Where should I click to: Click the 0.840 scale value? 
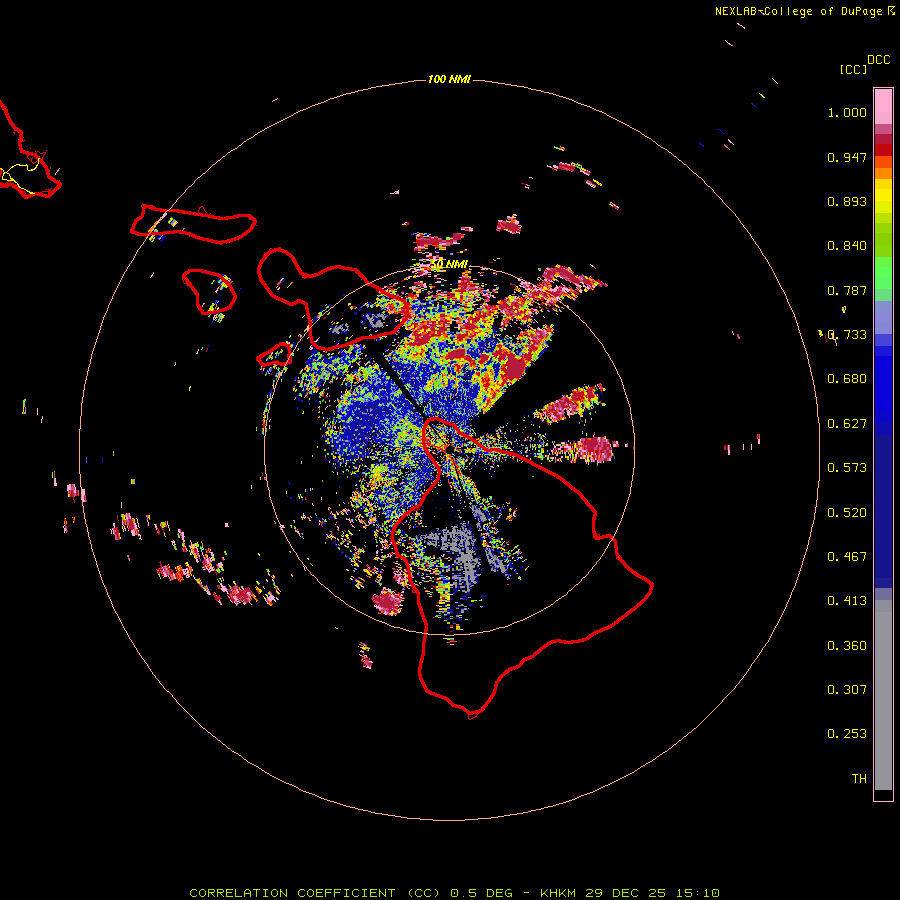pos(847,246)
